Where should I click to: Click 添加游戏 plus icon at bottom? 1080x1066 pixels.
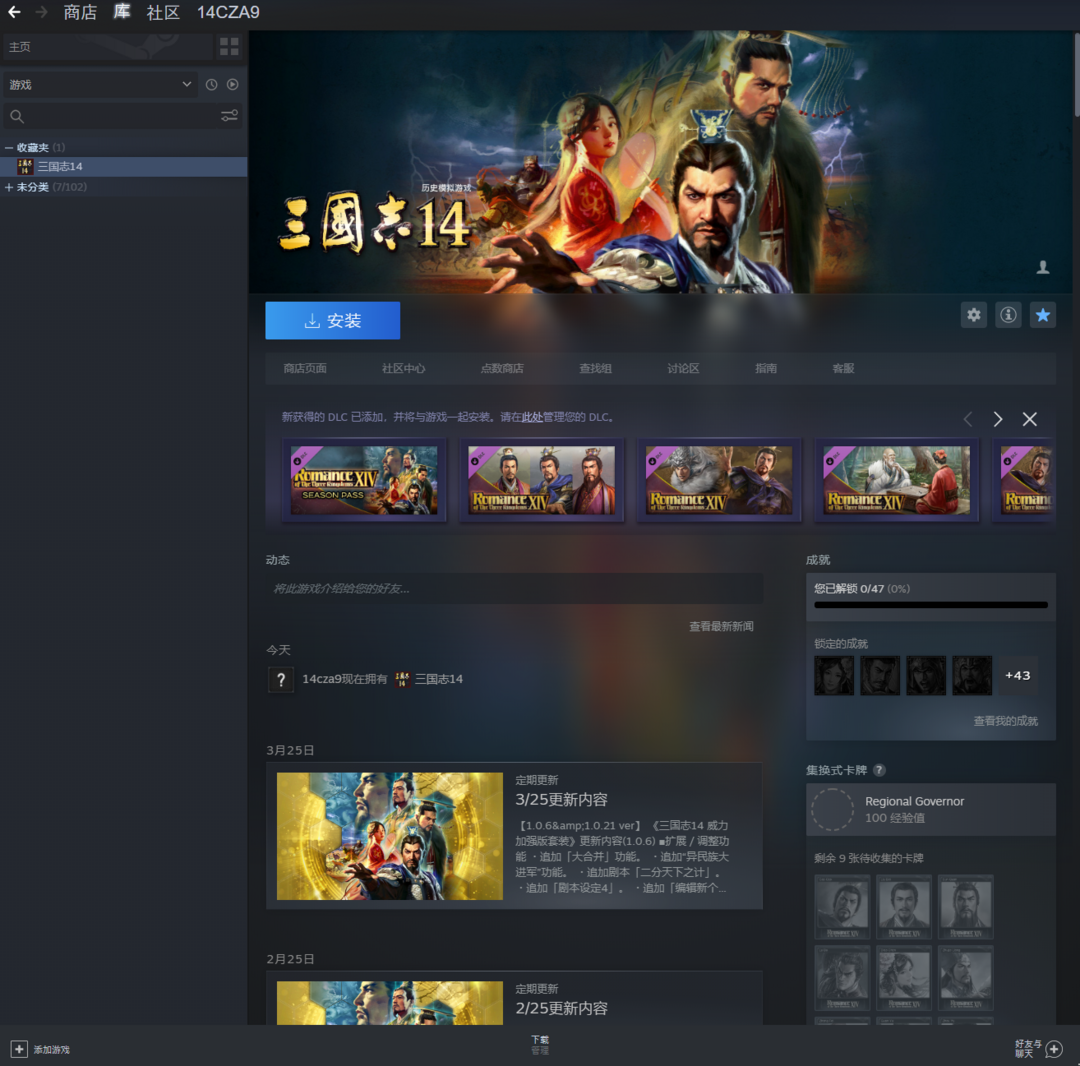19,1049
